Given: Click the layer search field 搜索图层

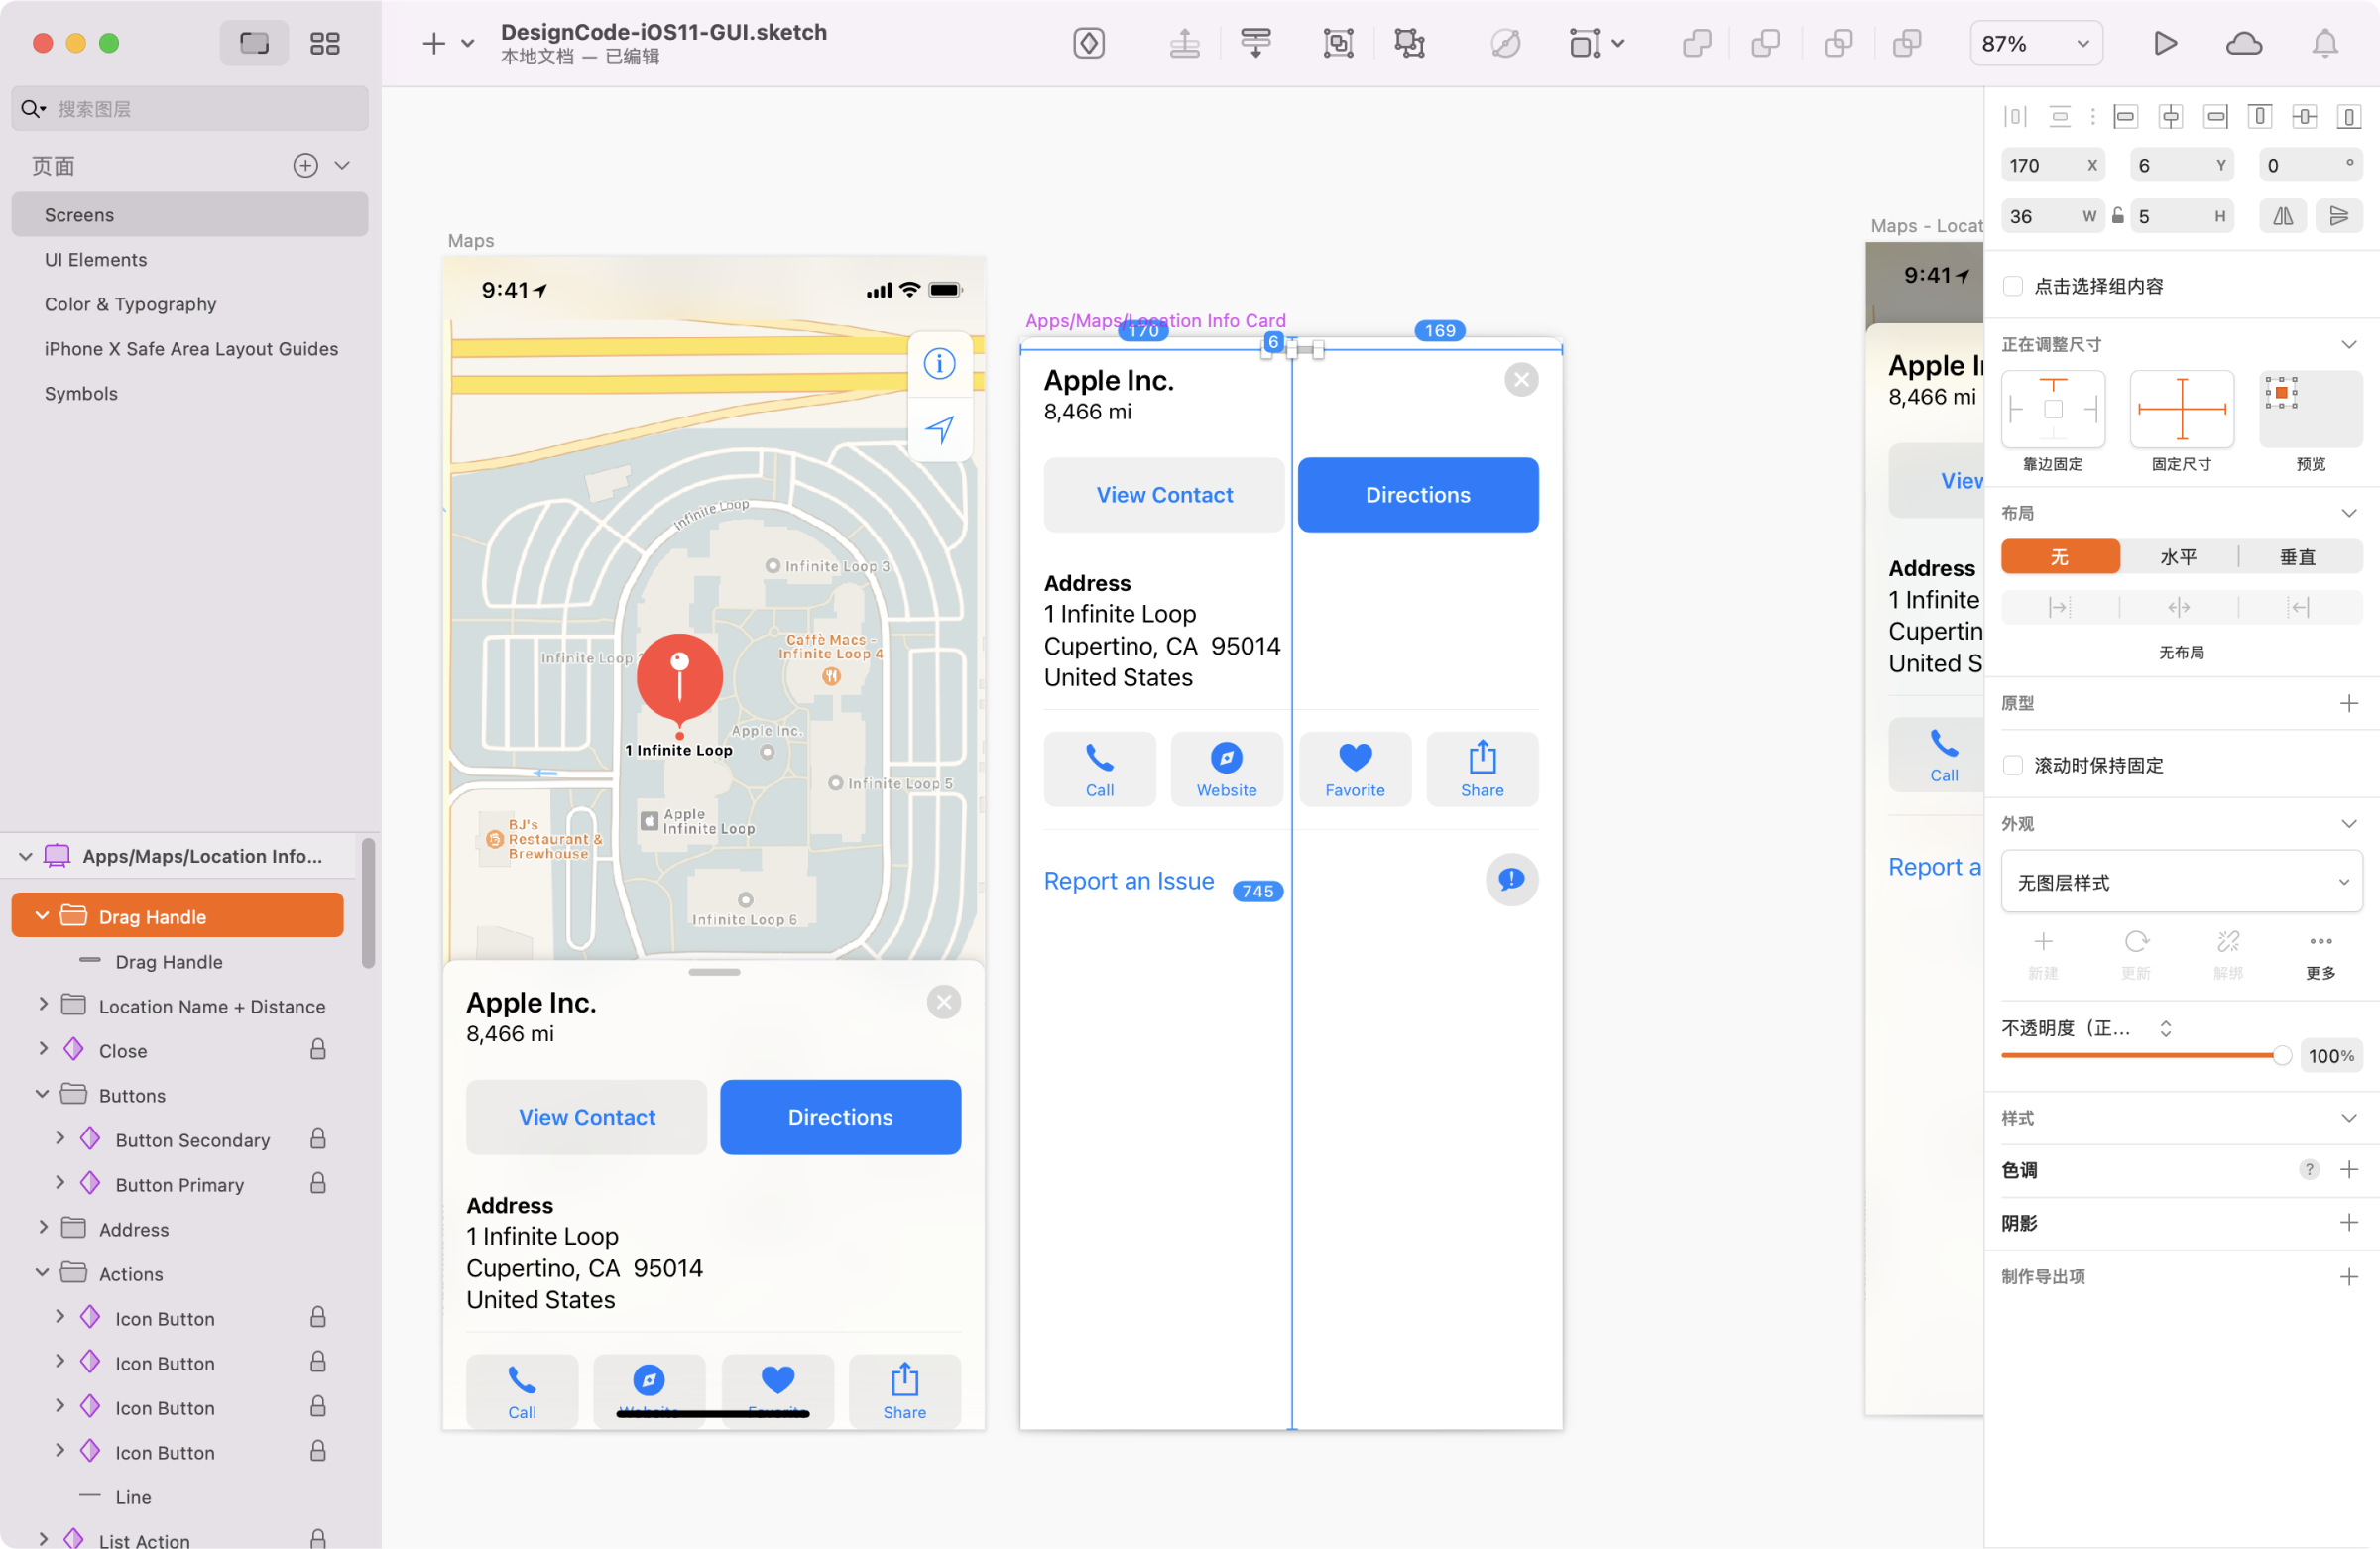Looking at the screenshot, I should [190, 109].
